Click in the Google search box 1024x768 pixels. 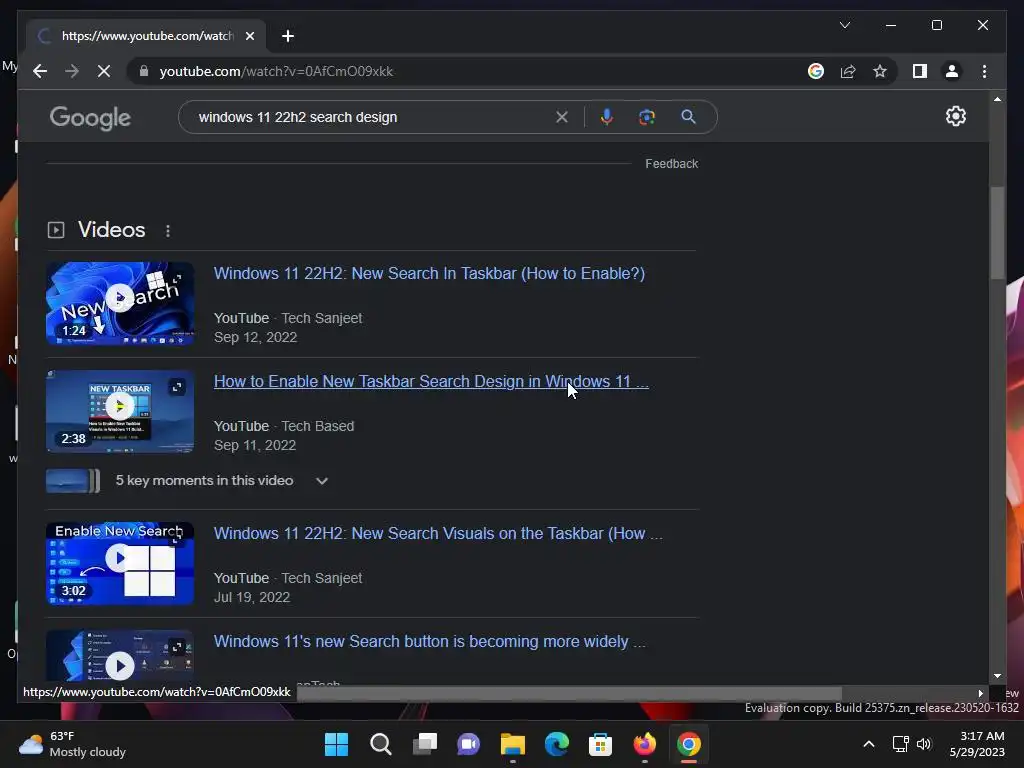click(372, 117)
